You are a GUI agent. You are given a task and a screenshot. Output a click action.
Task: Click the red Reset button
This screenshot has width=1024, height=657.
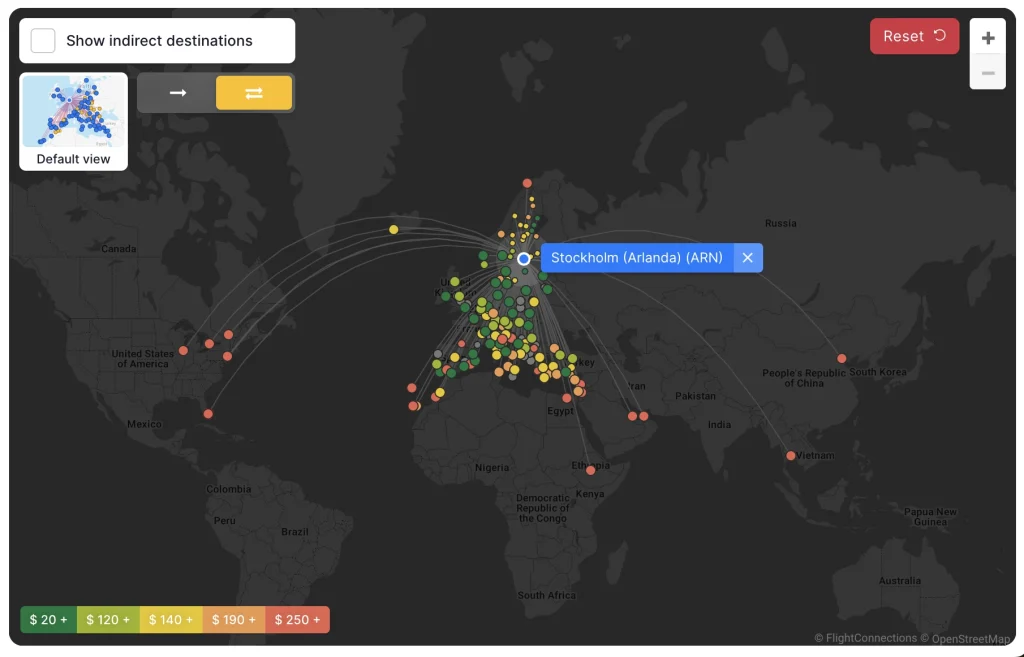[x=914, y=36]
